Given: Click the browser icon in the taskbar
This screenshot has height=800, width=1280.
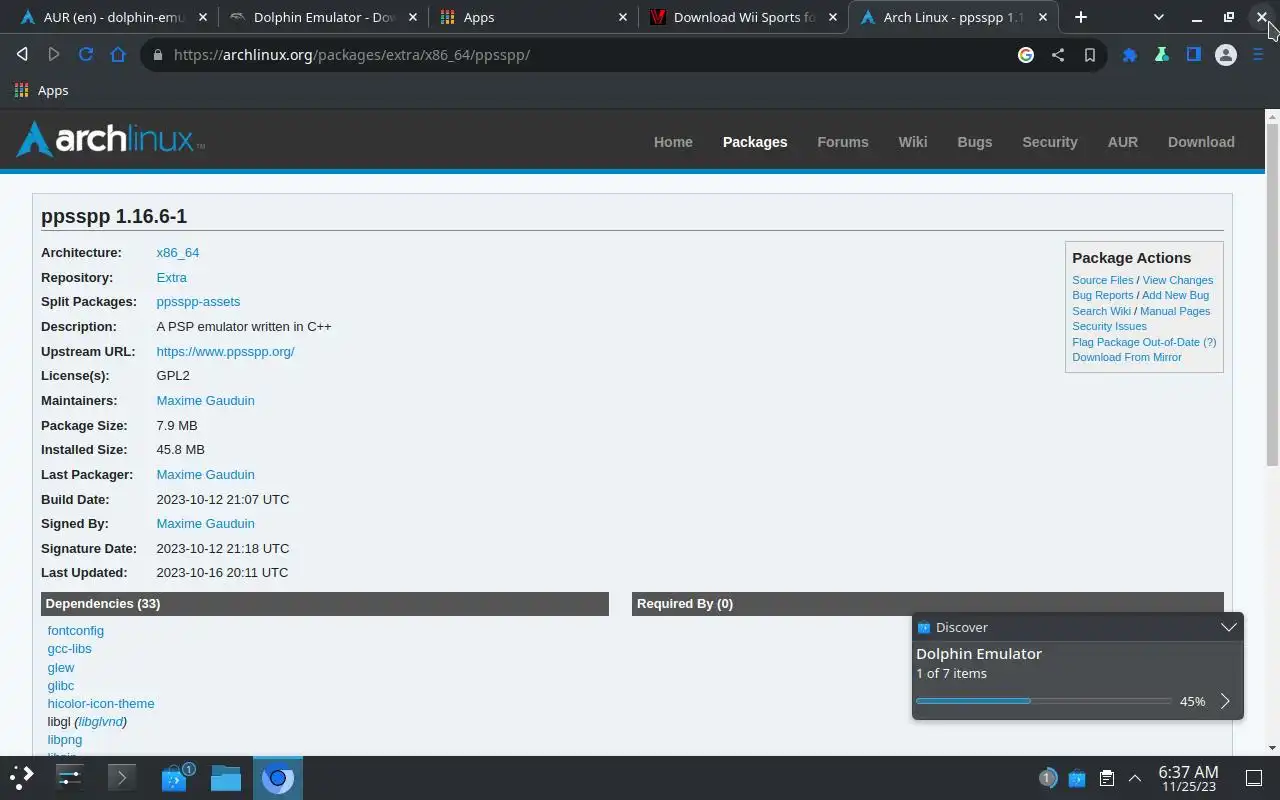Looking at the screenshot, I should pos(278,777).
